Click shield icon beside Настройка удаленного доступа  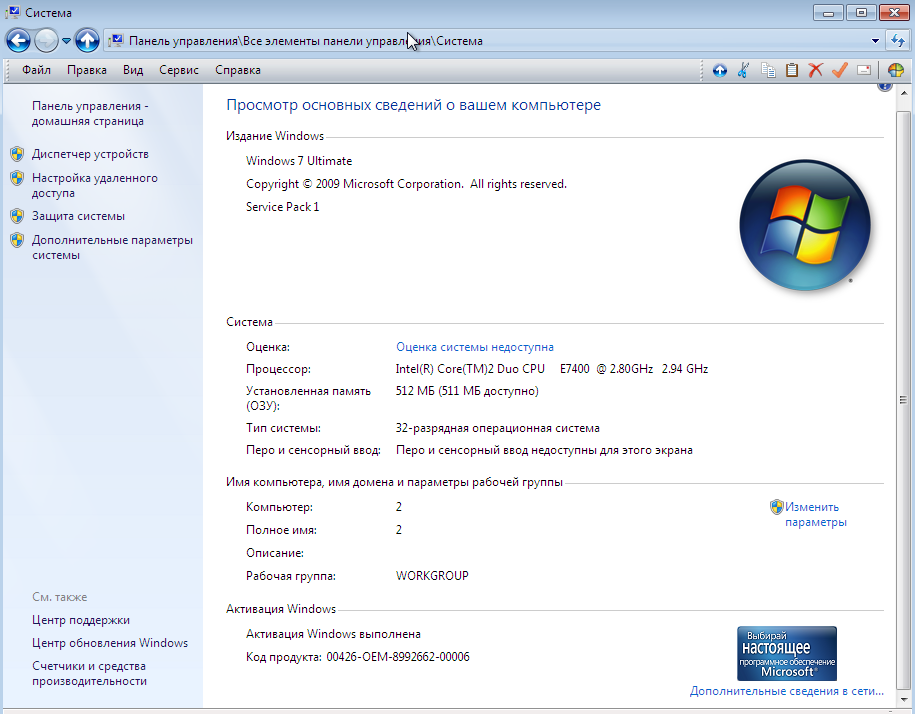(x=17, y=178)
